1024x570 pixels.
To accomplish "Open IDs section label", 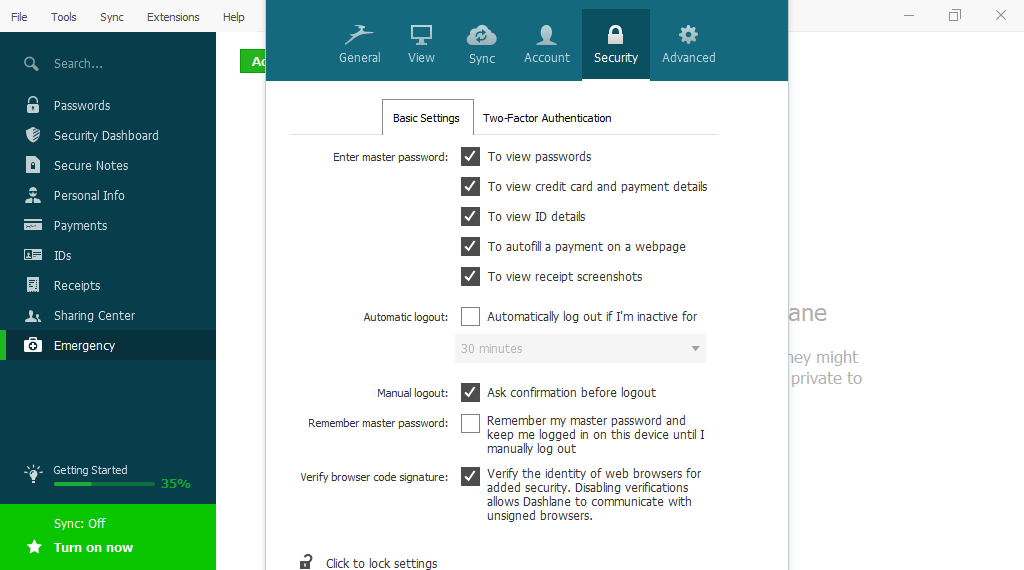I will tap(62, 255).
